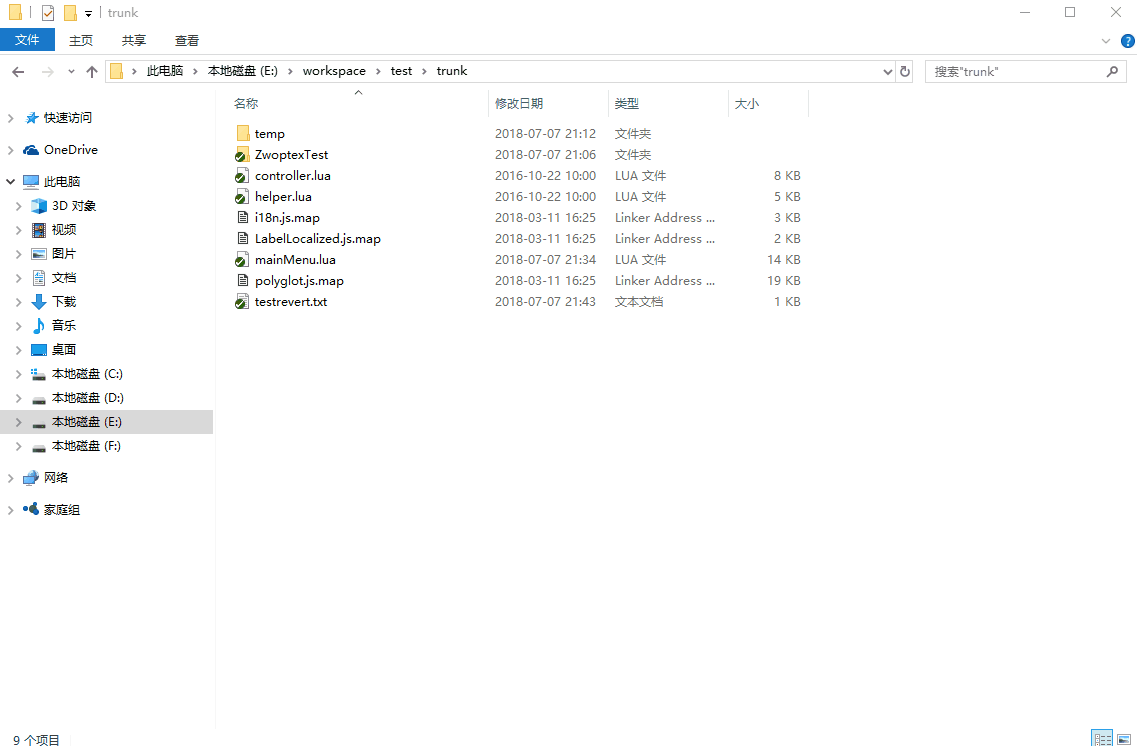The image size is (1137, 746).
Task: Click the Back navigation arrow
Action: tap(18, 71)
